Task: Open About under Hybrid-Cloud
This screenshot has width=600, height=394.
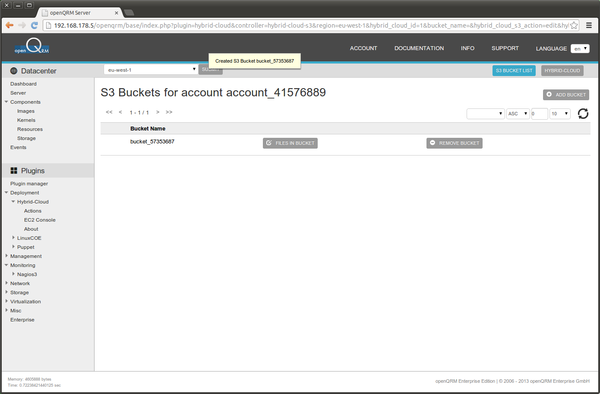Action: pos(31,229)
